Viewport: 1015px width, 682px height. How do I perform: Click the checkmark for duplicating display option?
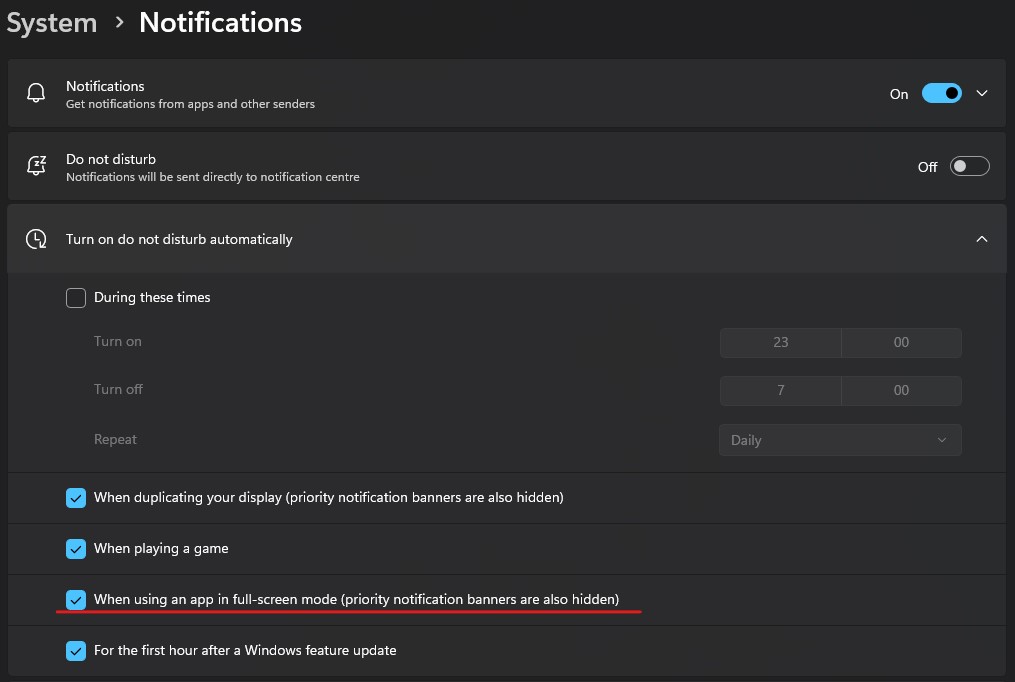(76, 497)
